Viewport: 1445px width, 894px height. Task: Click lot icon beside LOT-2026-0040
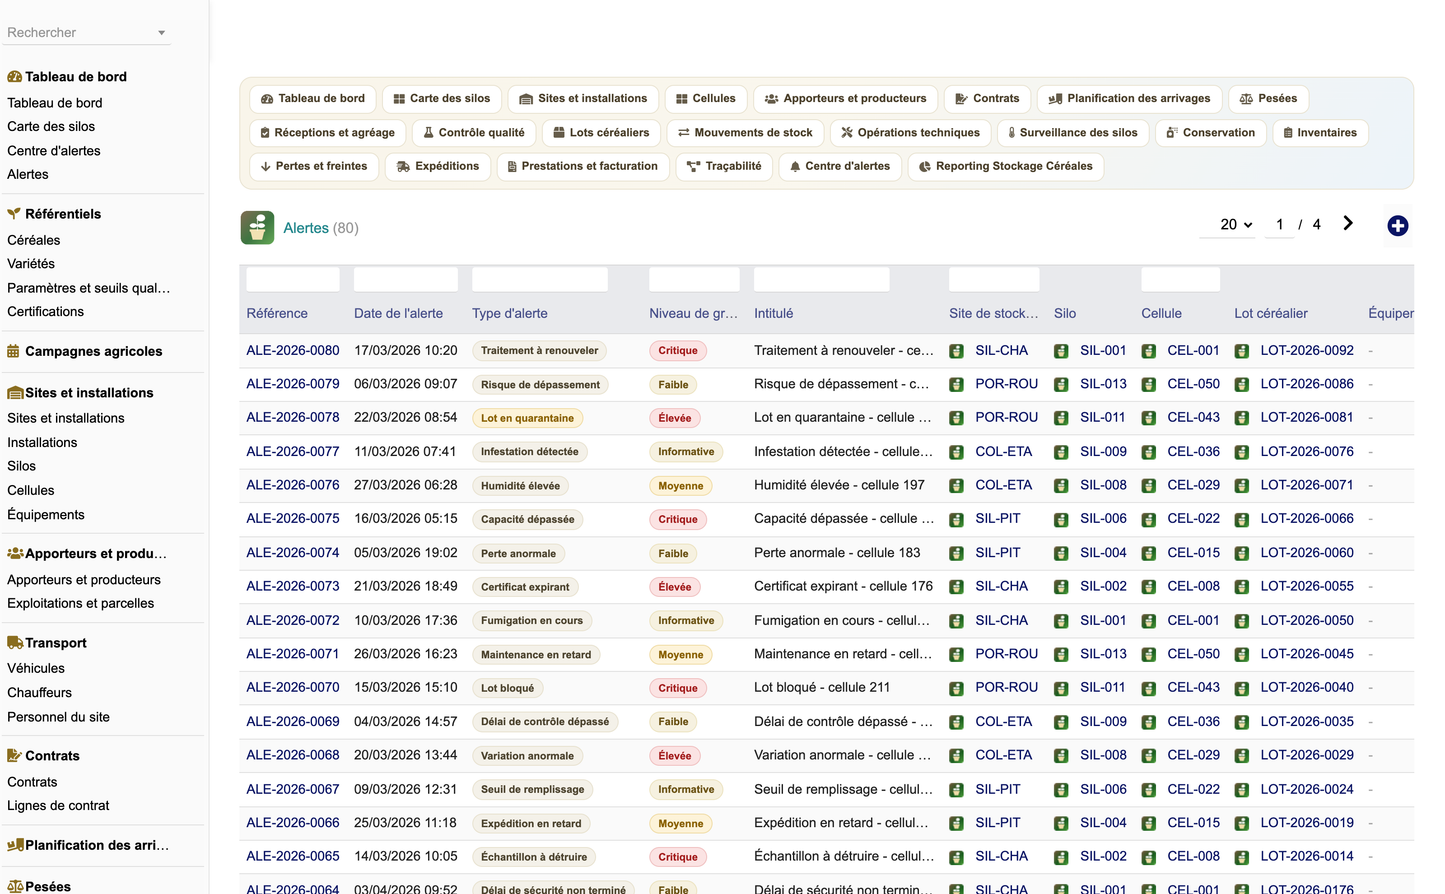tap(1242, 688)
